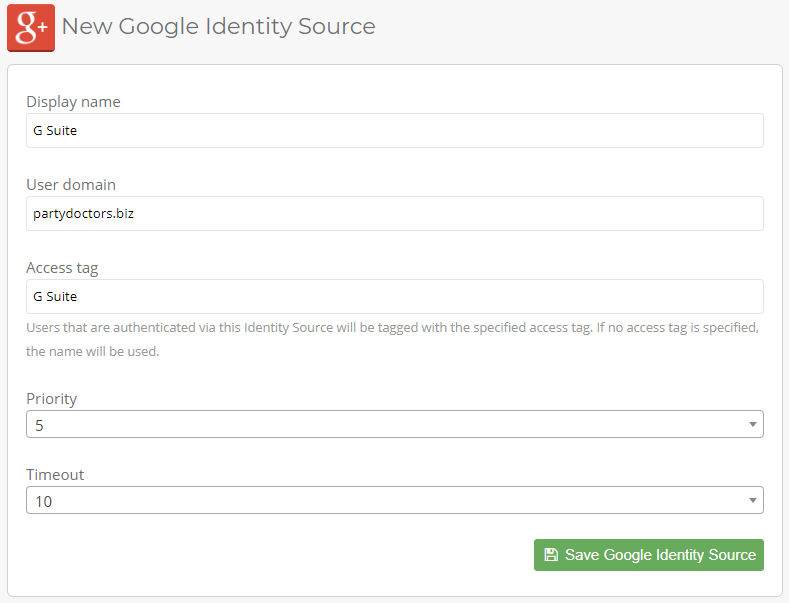
Task: Click the 'User domain' label
Action: point(71,185)
